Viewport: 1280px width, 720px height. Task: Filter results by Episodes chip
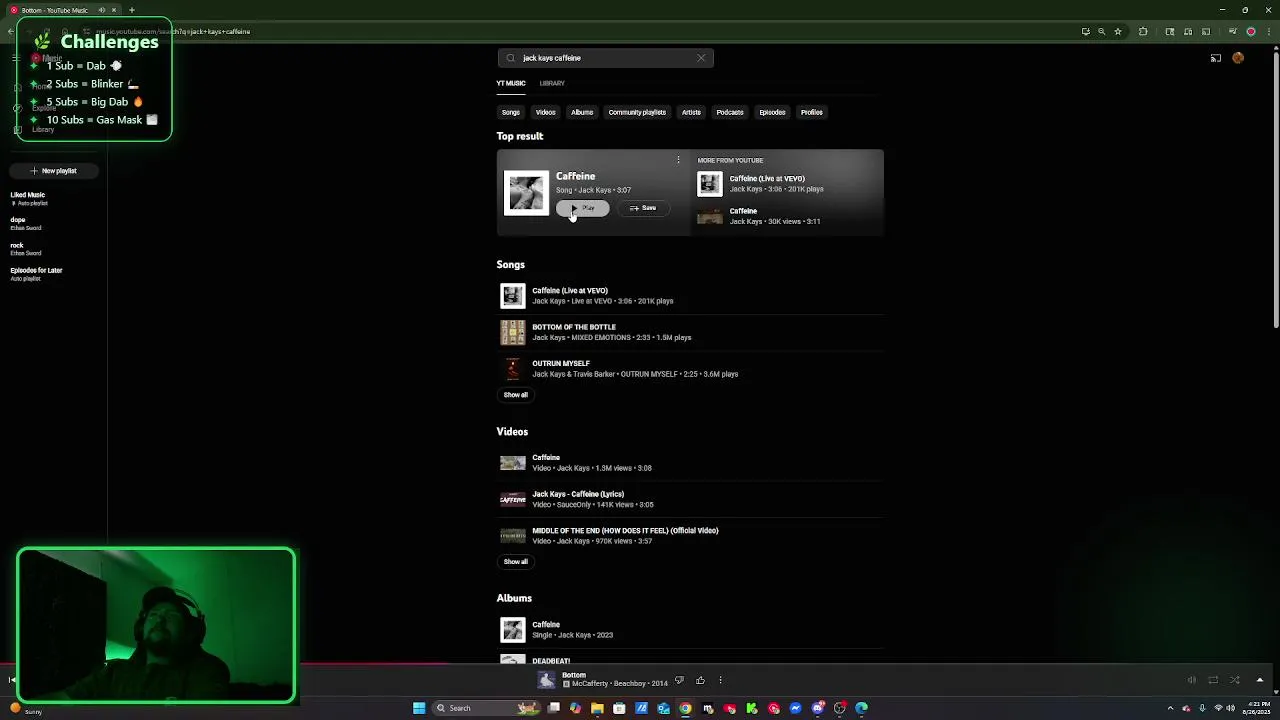(x=772, y=112)
